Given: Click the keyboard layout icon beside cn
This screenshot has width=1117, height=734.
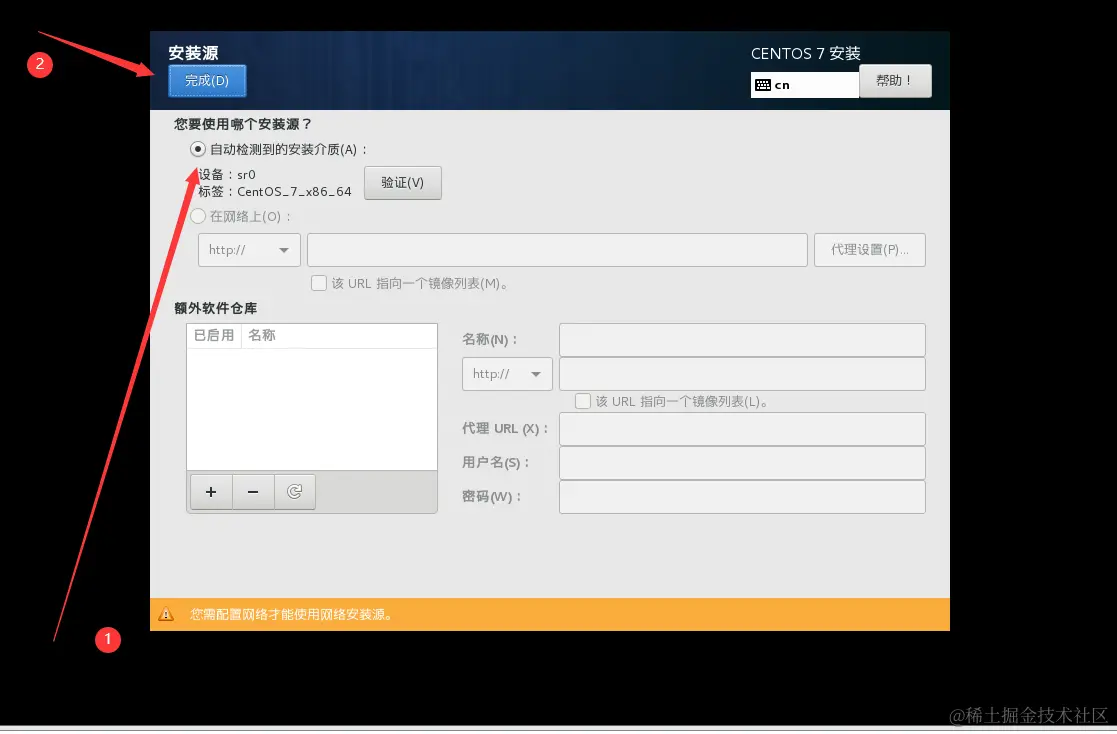Looking at the screenshot, I should [764, 85].
